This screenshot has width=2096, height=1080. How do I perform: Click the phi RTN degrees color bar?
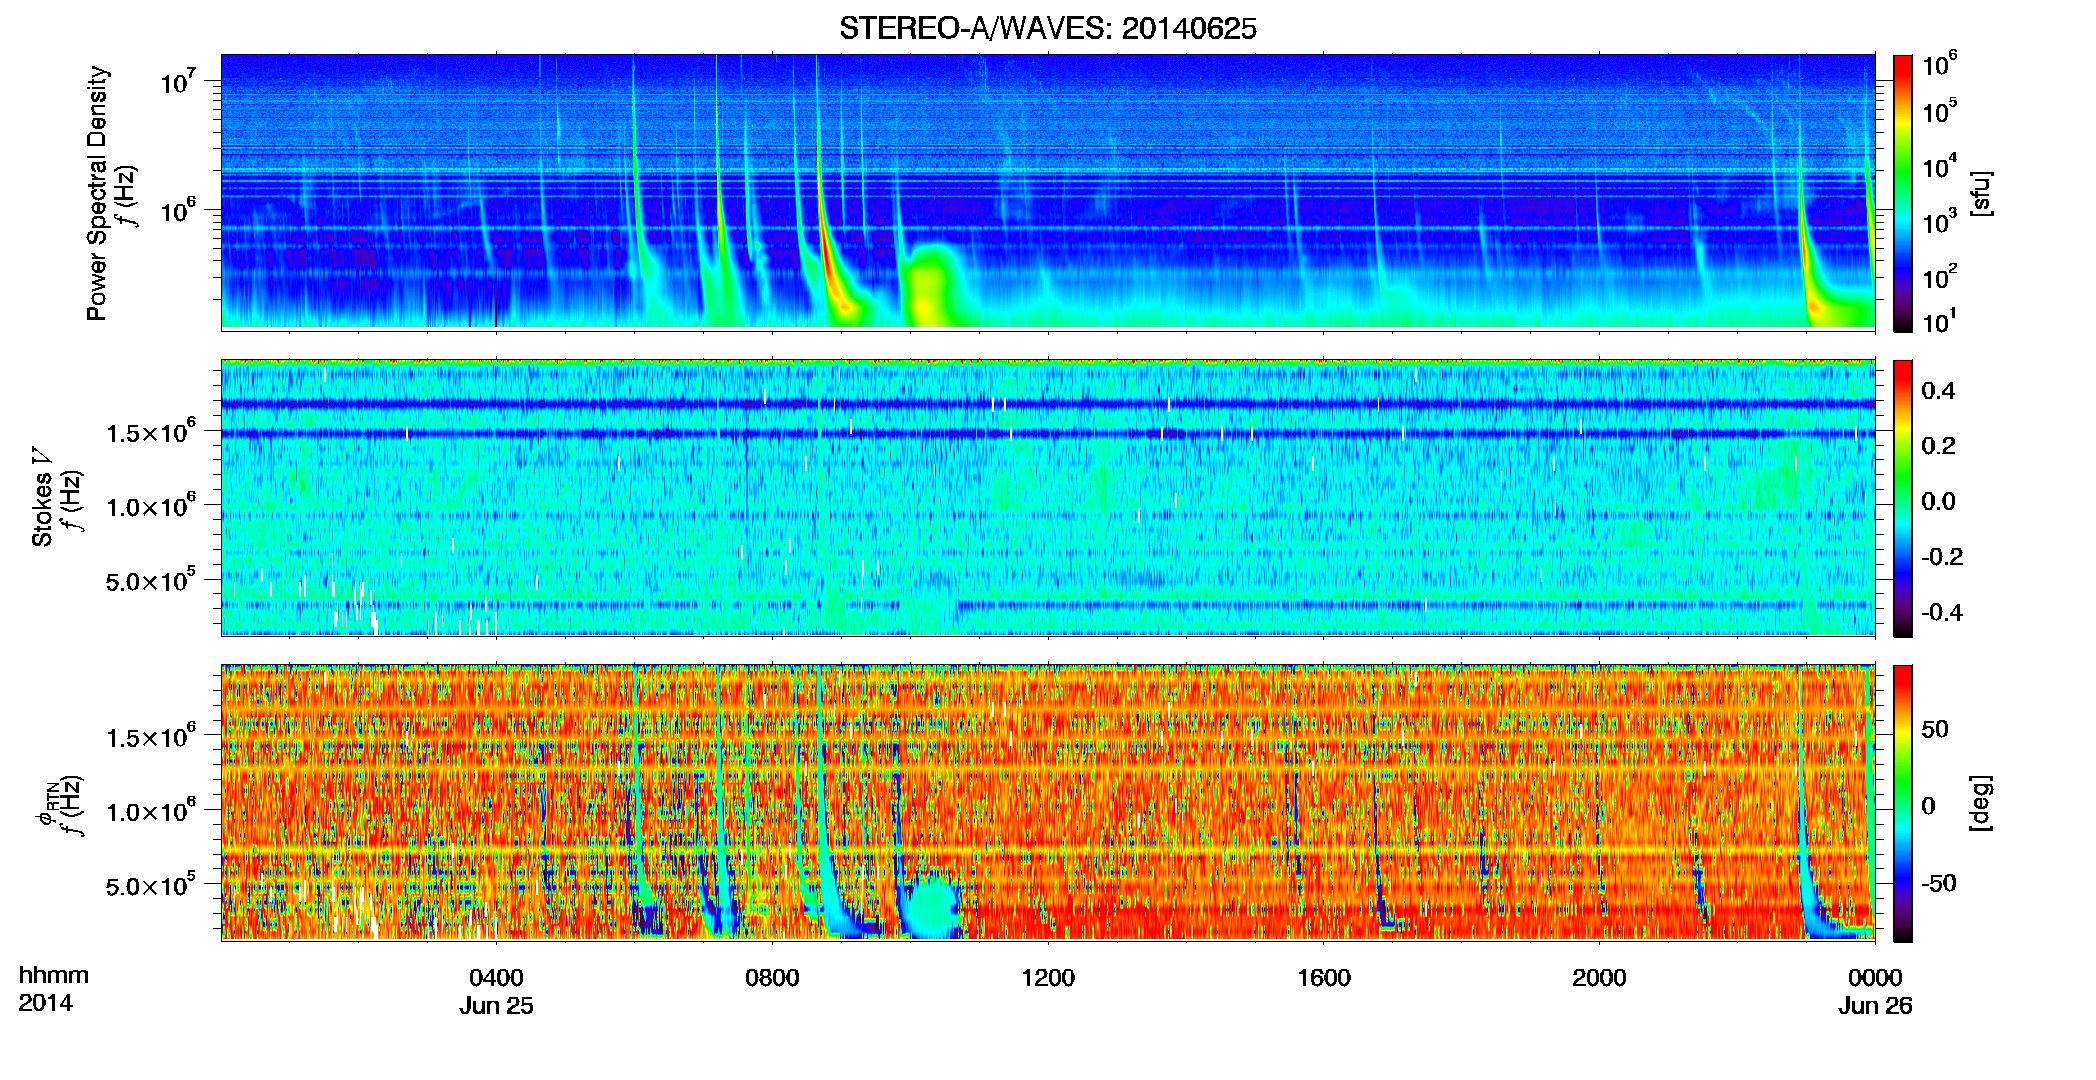tap(1903, 803)
